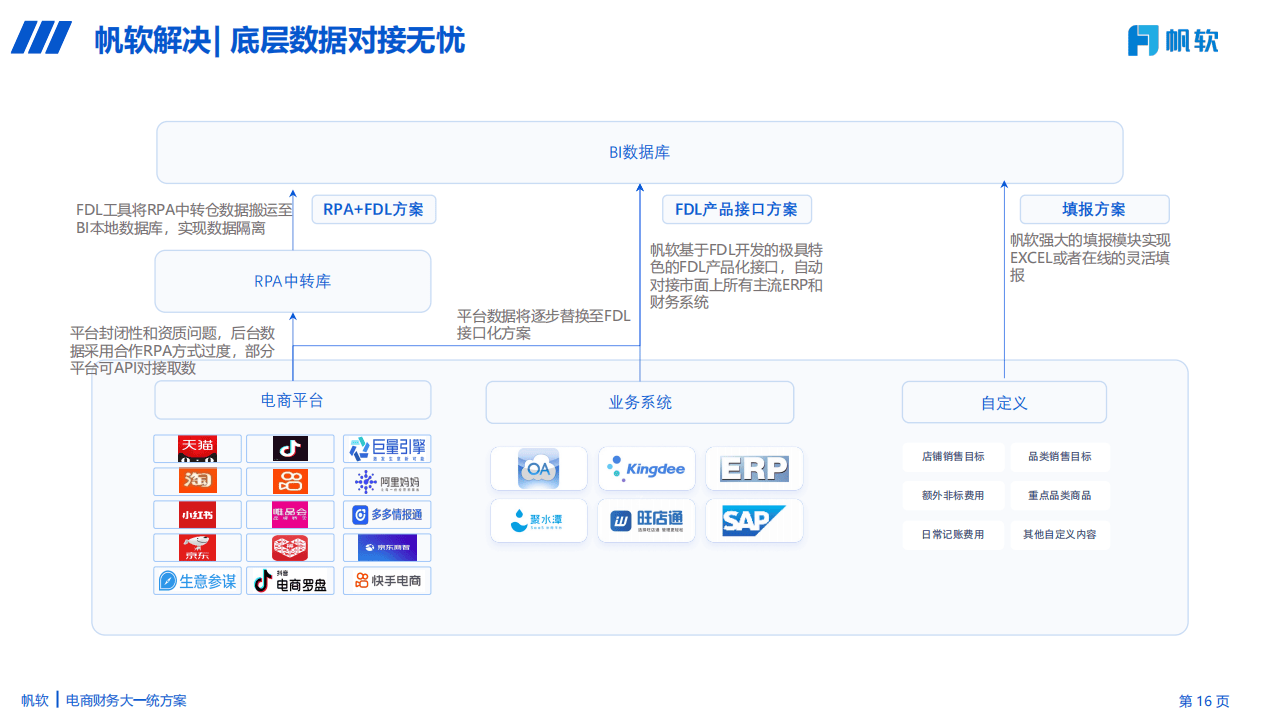Click the Tmall (天猫) logo
Image resolution: width=1280 pixels, height=720 pixels.
point(197,448)
